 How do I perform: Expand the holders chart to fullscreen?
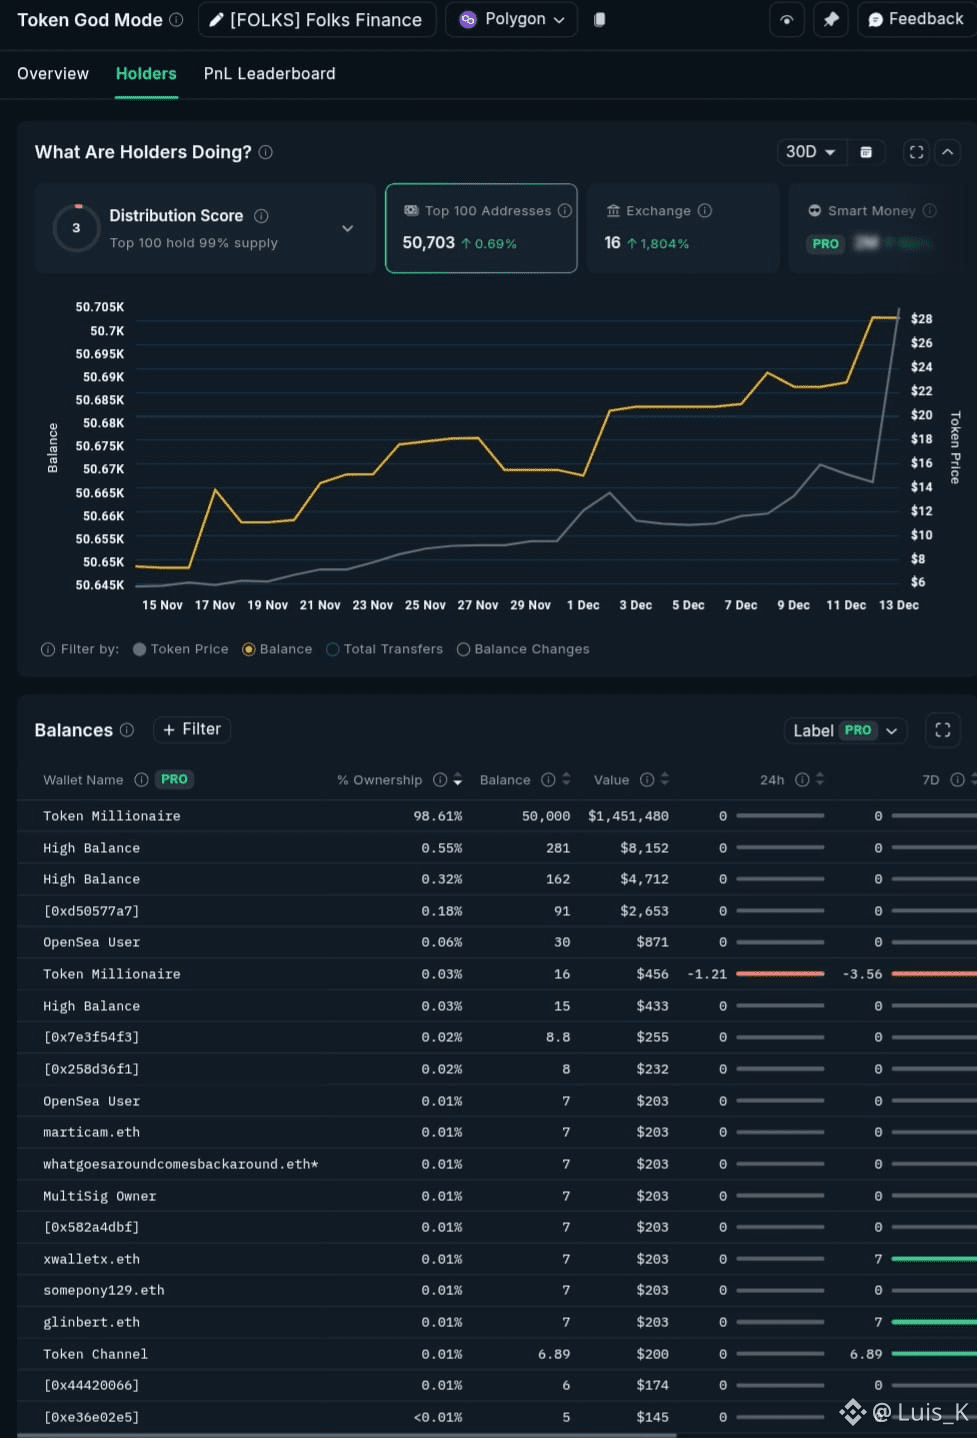pos(916,152)
